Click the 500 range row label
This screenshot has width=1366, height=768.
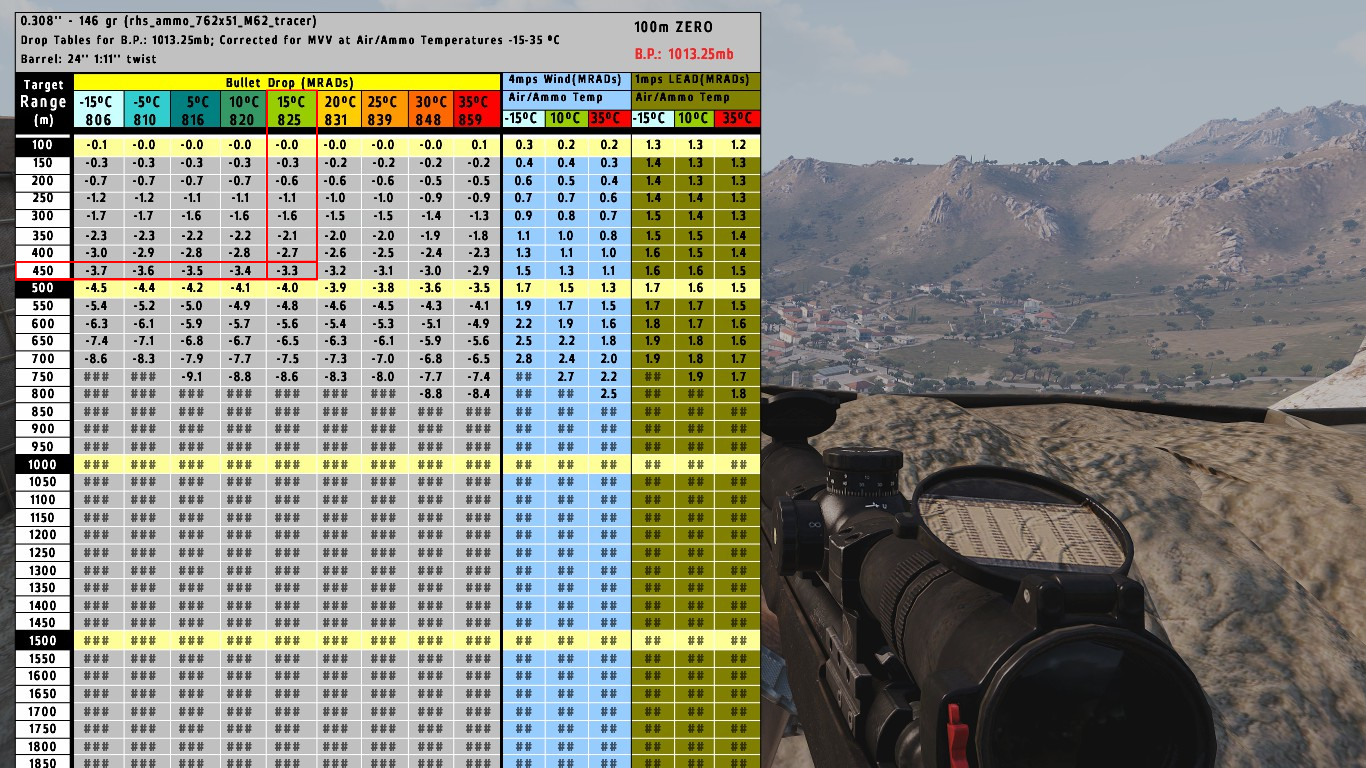[x=43, y=289]
